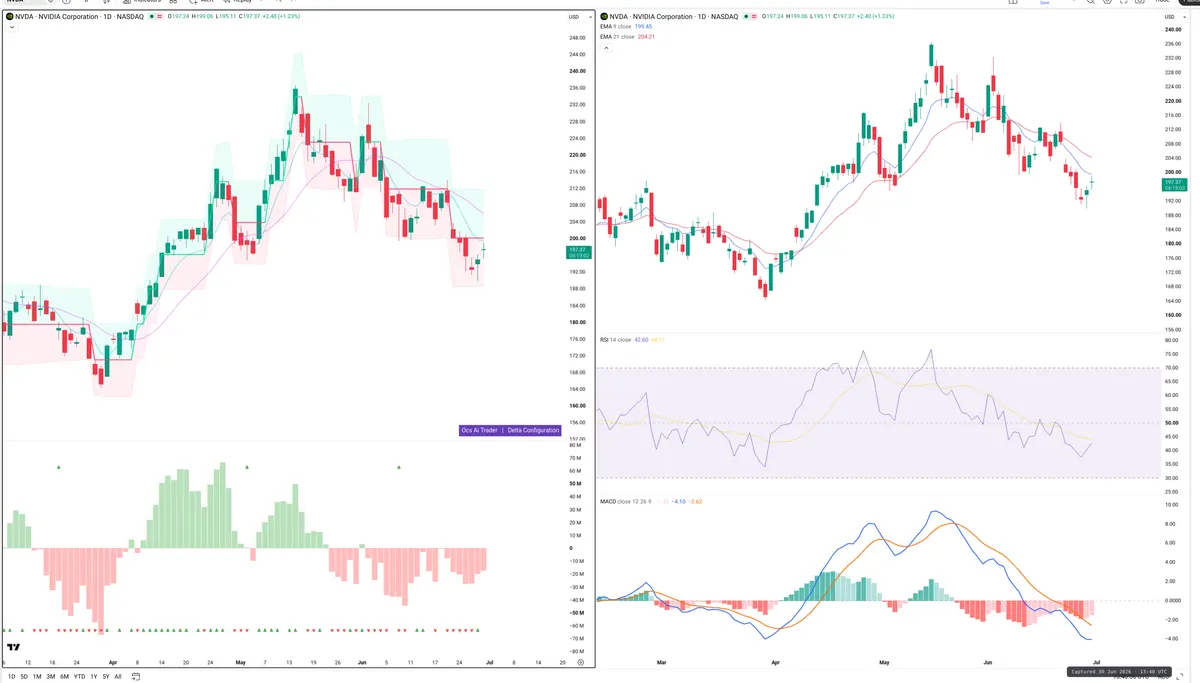Click 232.00 on right chart price axis
This screenshot has height=683, width=1200.
[1173, 58]
